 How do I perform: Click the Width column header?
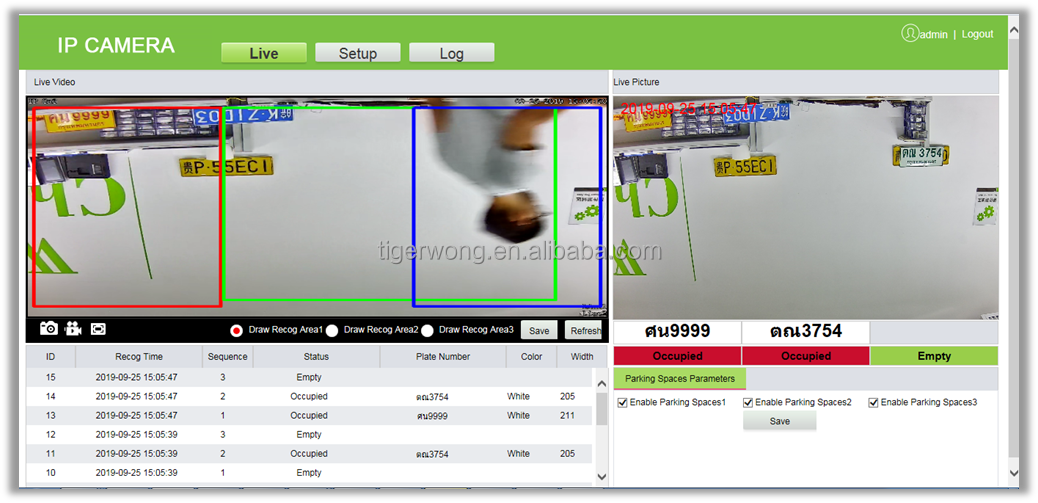pyautogui.click(x=582, y=356)
